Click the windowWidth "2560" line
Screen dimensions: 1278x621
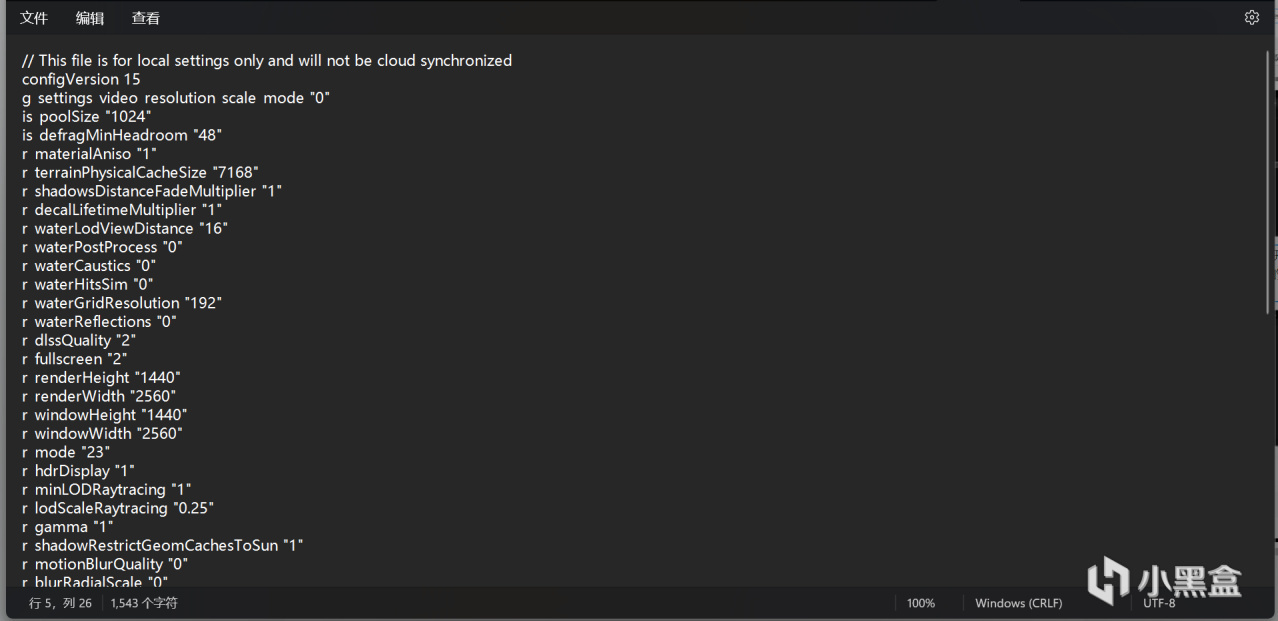102,433
